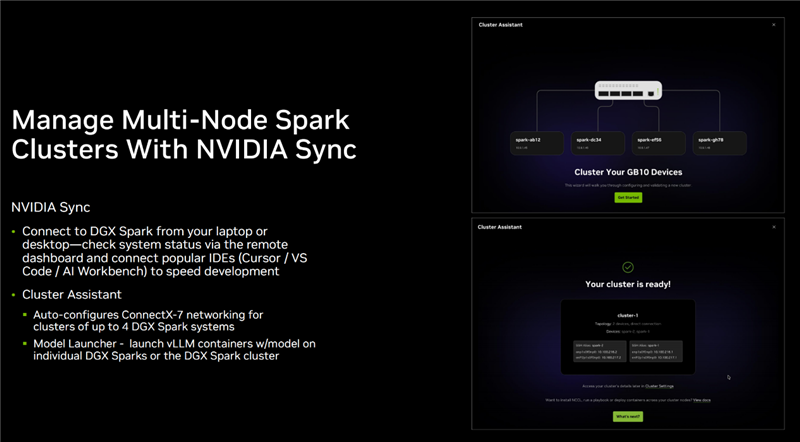Click the 'Your cluster is ready!' heading
The width and height of the screenshot is (800, 442).
(x=628, y=284)
